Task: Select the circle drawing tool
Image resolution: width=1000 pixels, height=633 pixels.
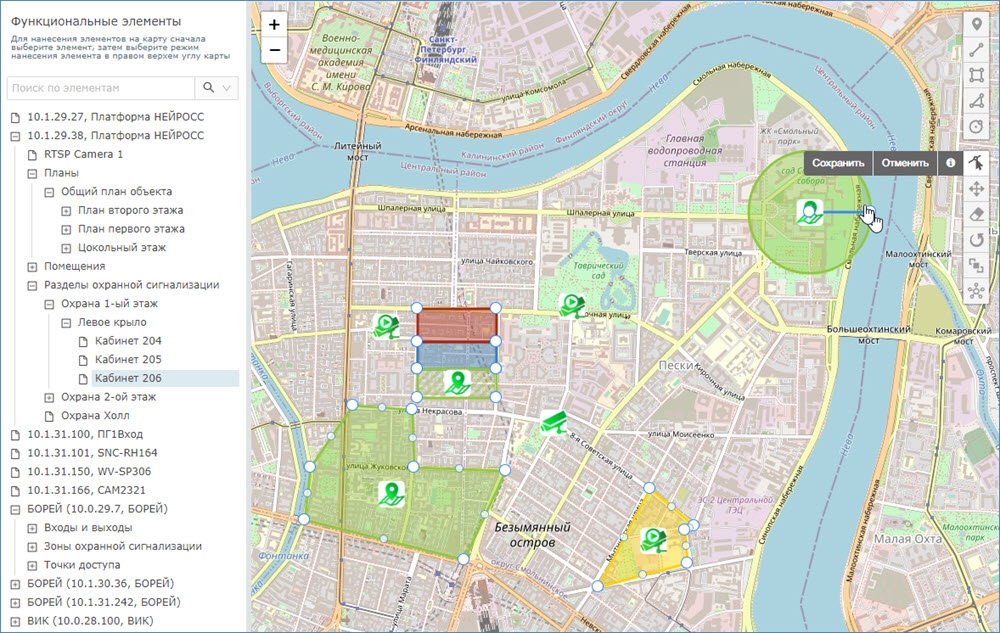Action: (x=976, y=127)
